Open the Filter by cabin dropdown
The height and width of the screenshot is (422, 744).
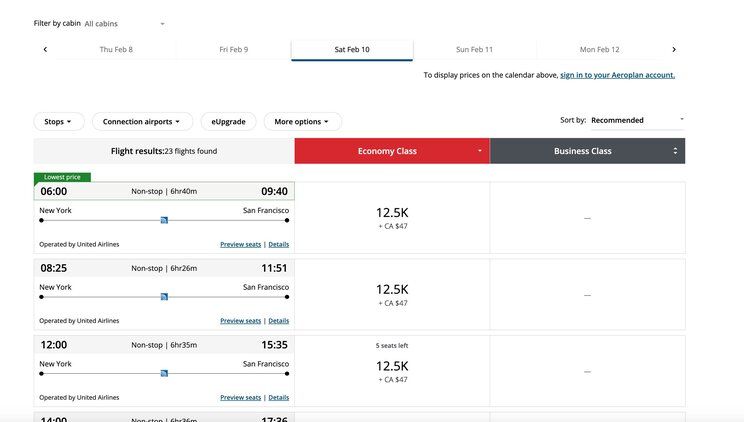click(125, 23)
